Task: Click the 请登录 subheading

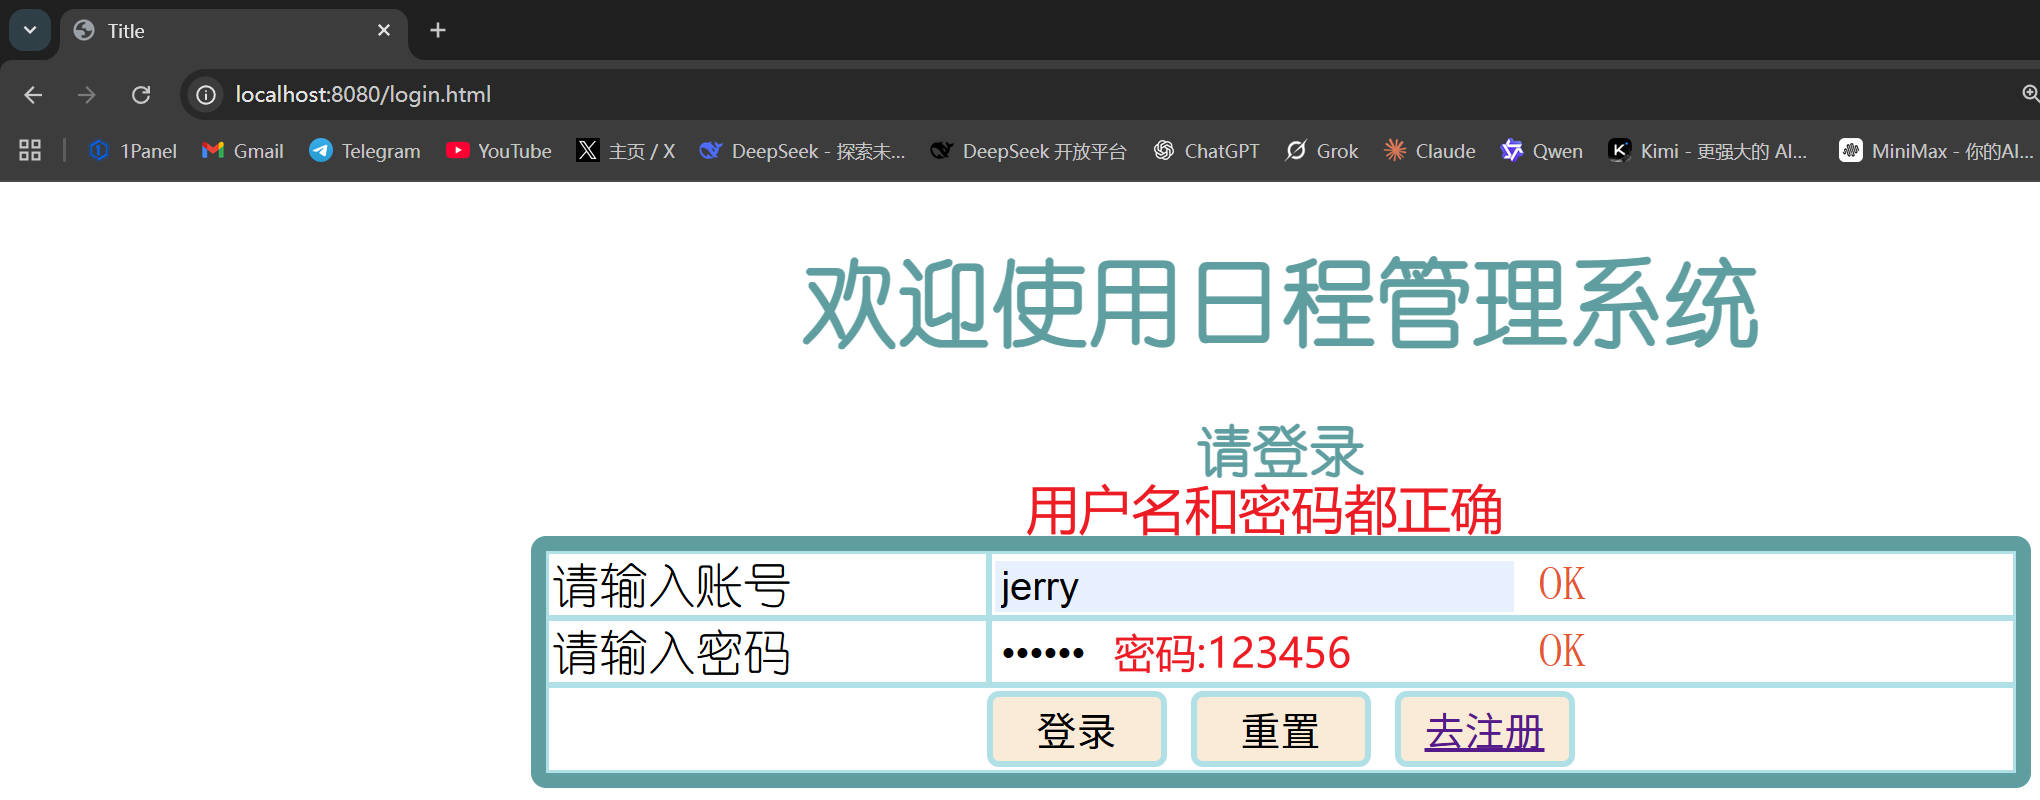Action: point(1281,451)
